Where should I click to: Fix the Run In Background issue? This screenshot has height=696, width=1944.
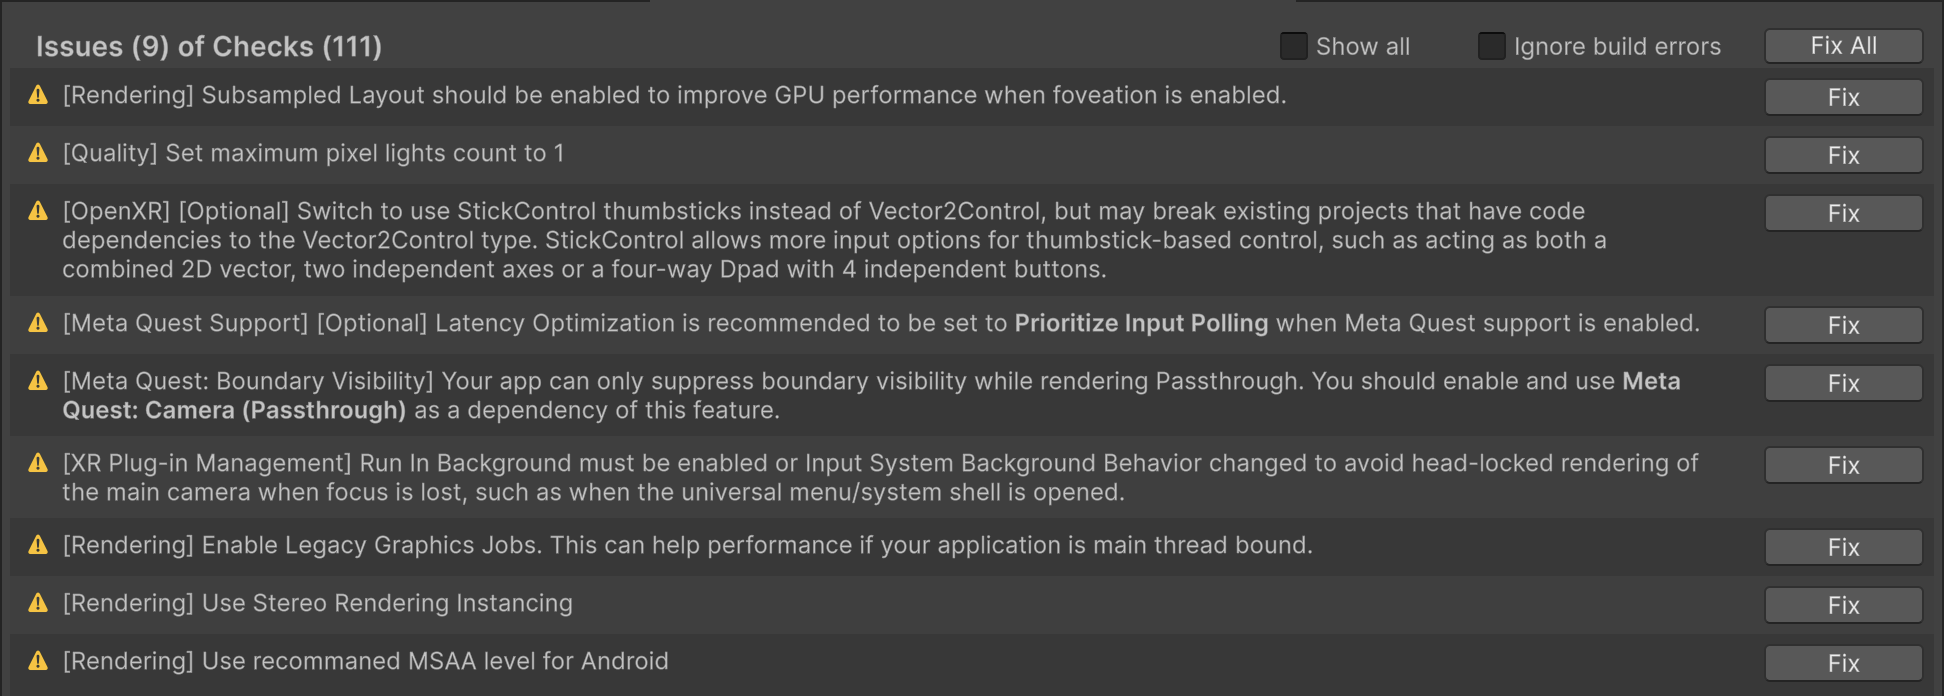point(1843,465)
